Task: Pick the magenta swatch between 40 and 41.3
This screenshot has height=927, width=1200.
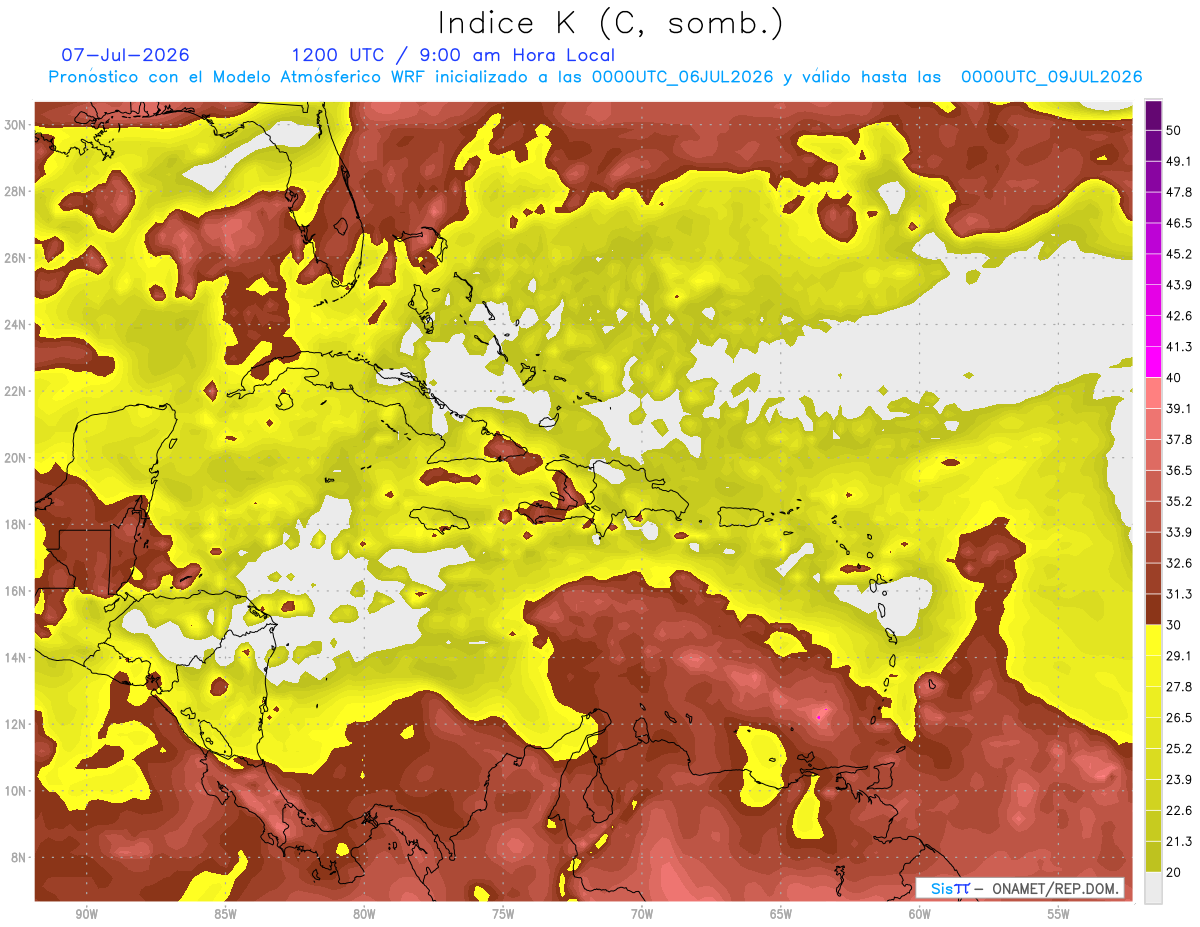Action: click(1153, 362)
